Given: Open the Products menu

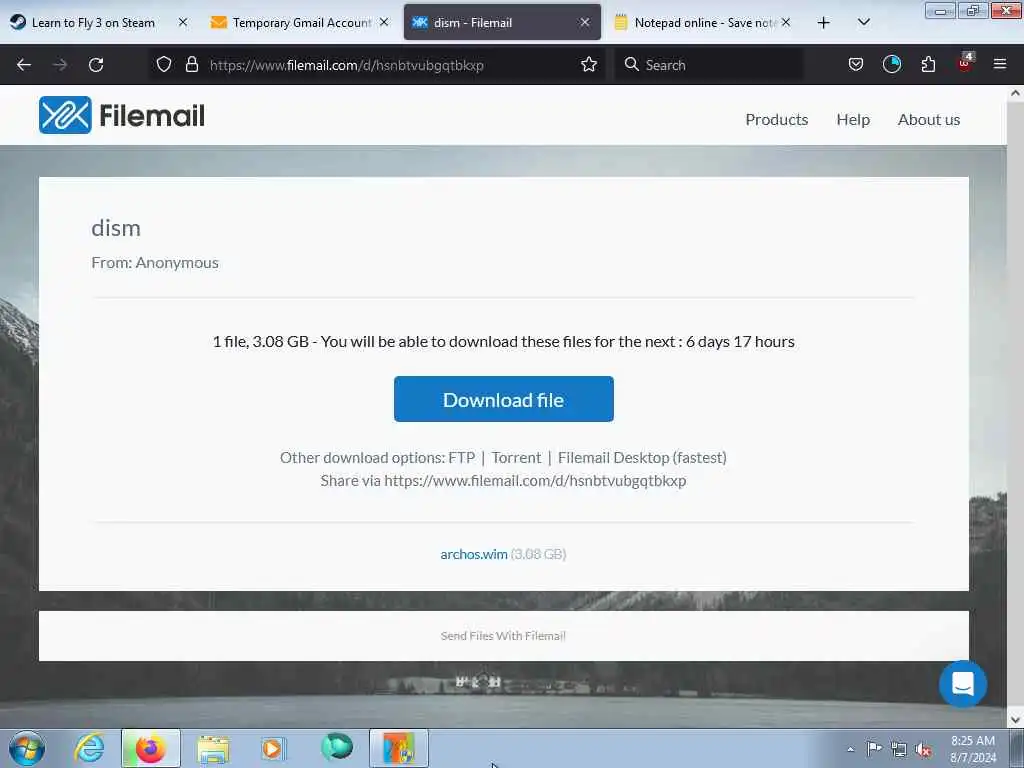Looking at the screenshot, I should point(776,120).
